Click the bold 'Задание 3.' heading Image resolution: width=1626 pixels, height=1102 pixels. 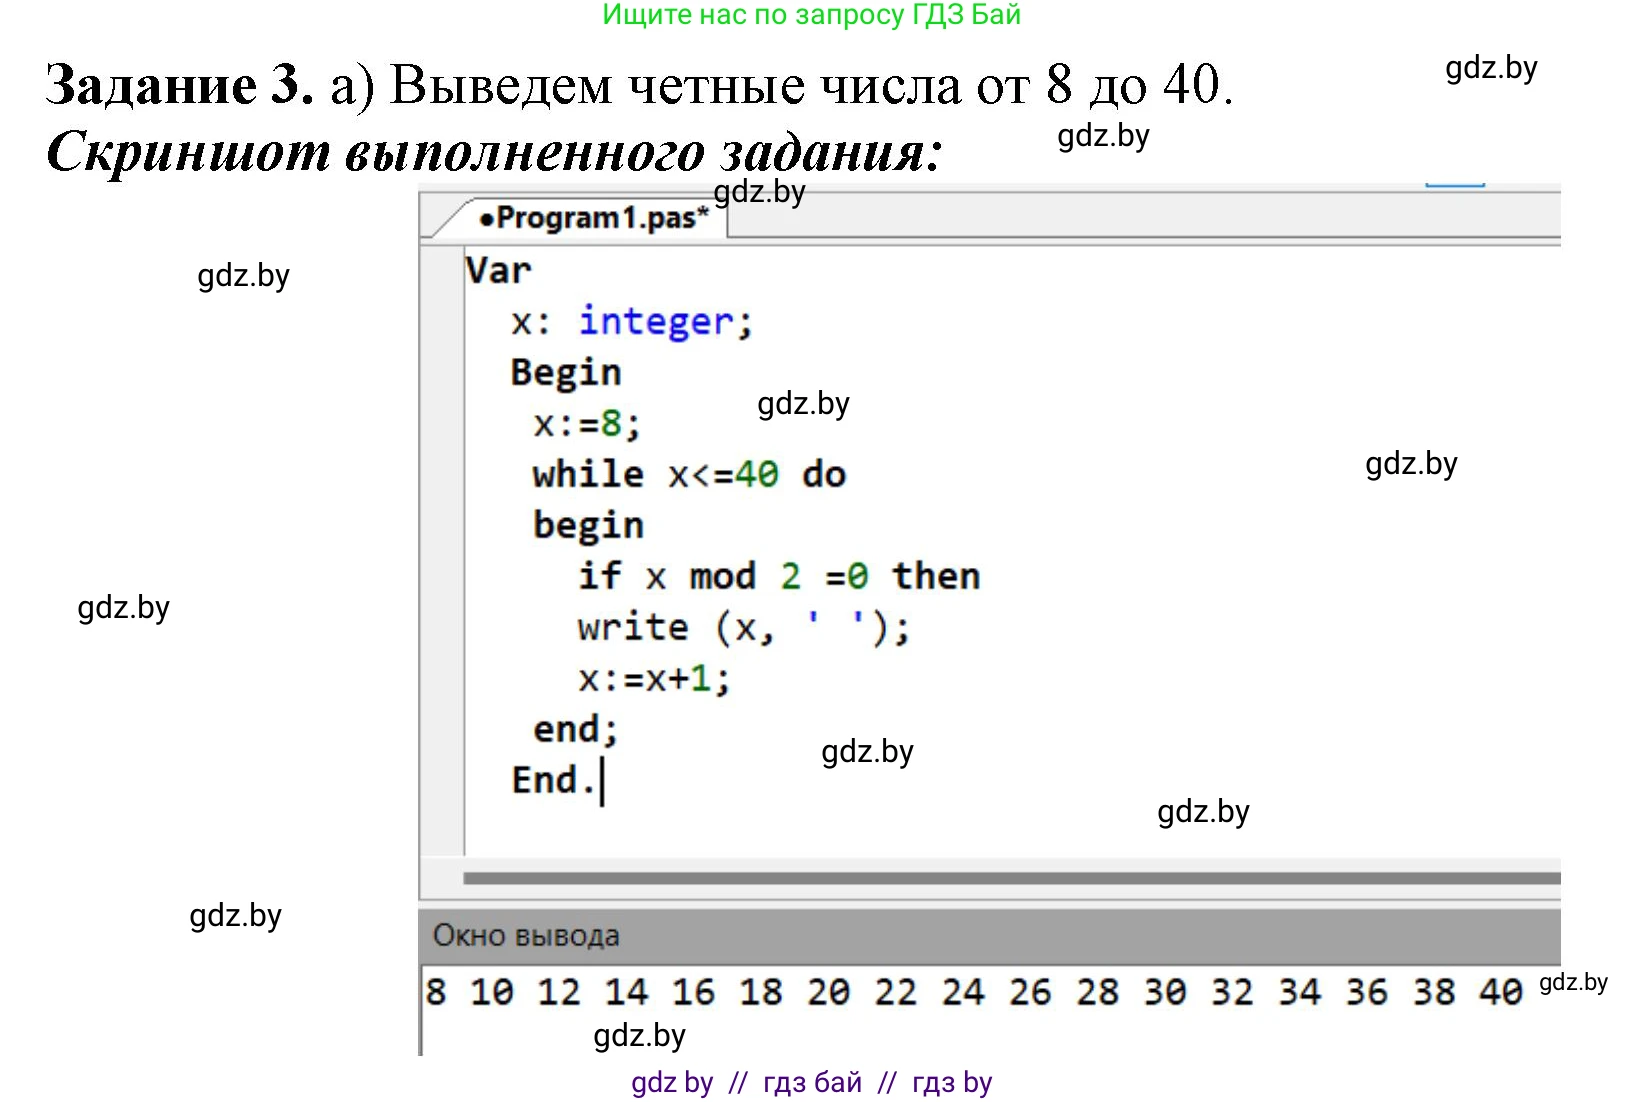180,84
